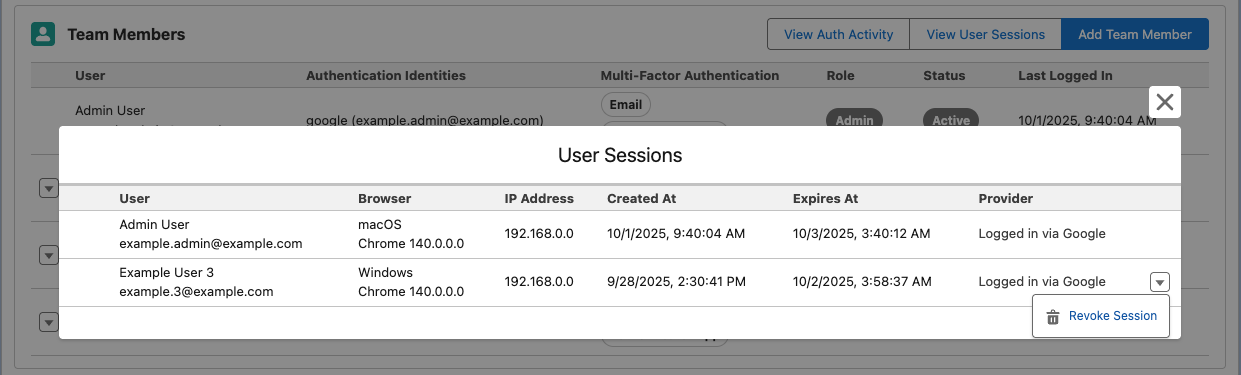This screenshot has width=1241, height=375.
Task: Click the Active status badge
Action: [x=951, y=120]
